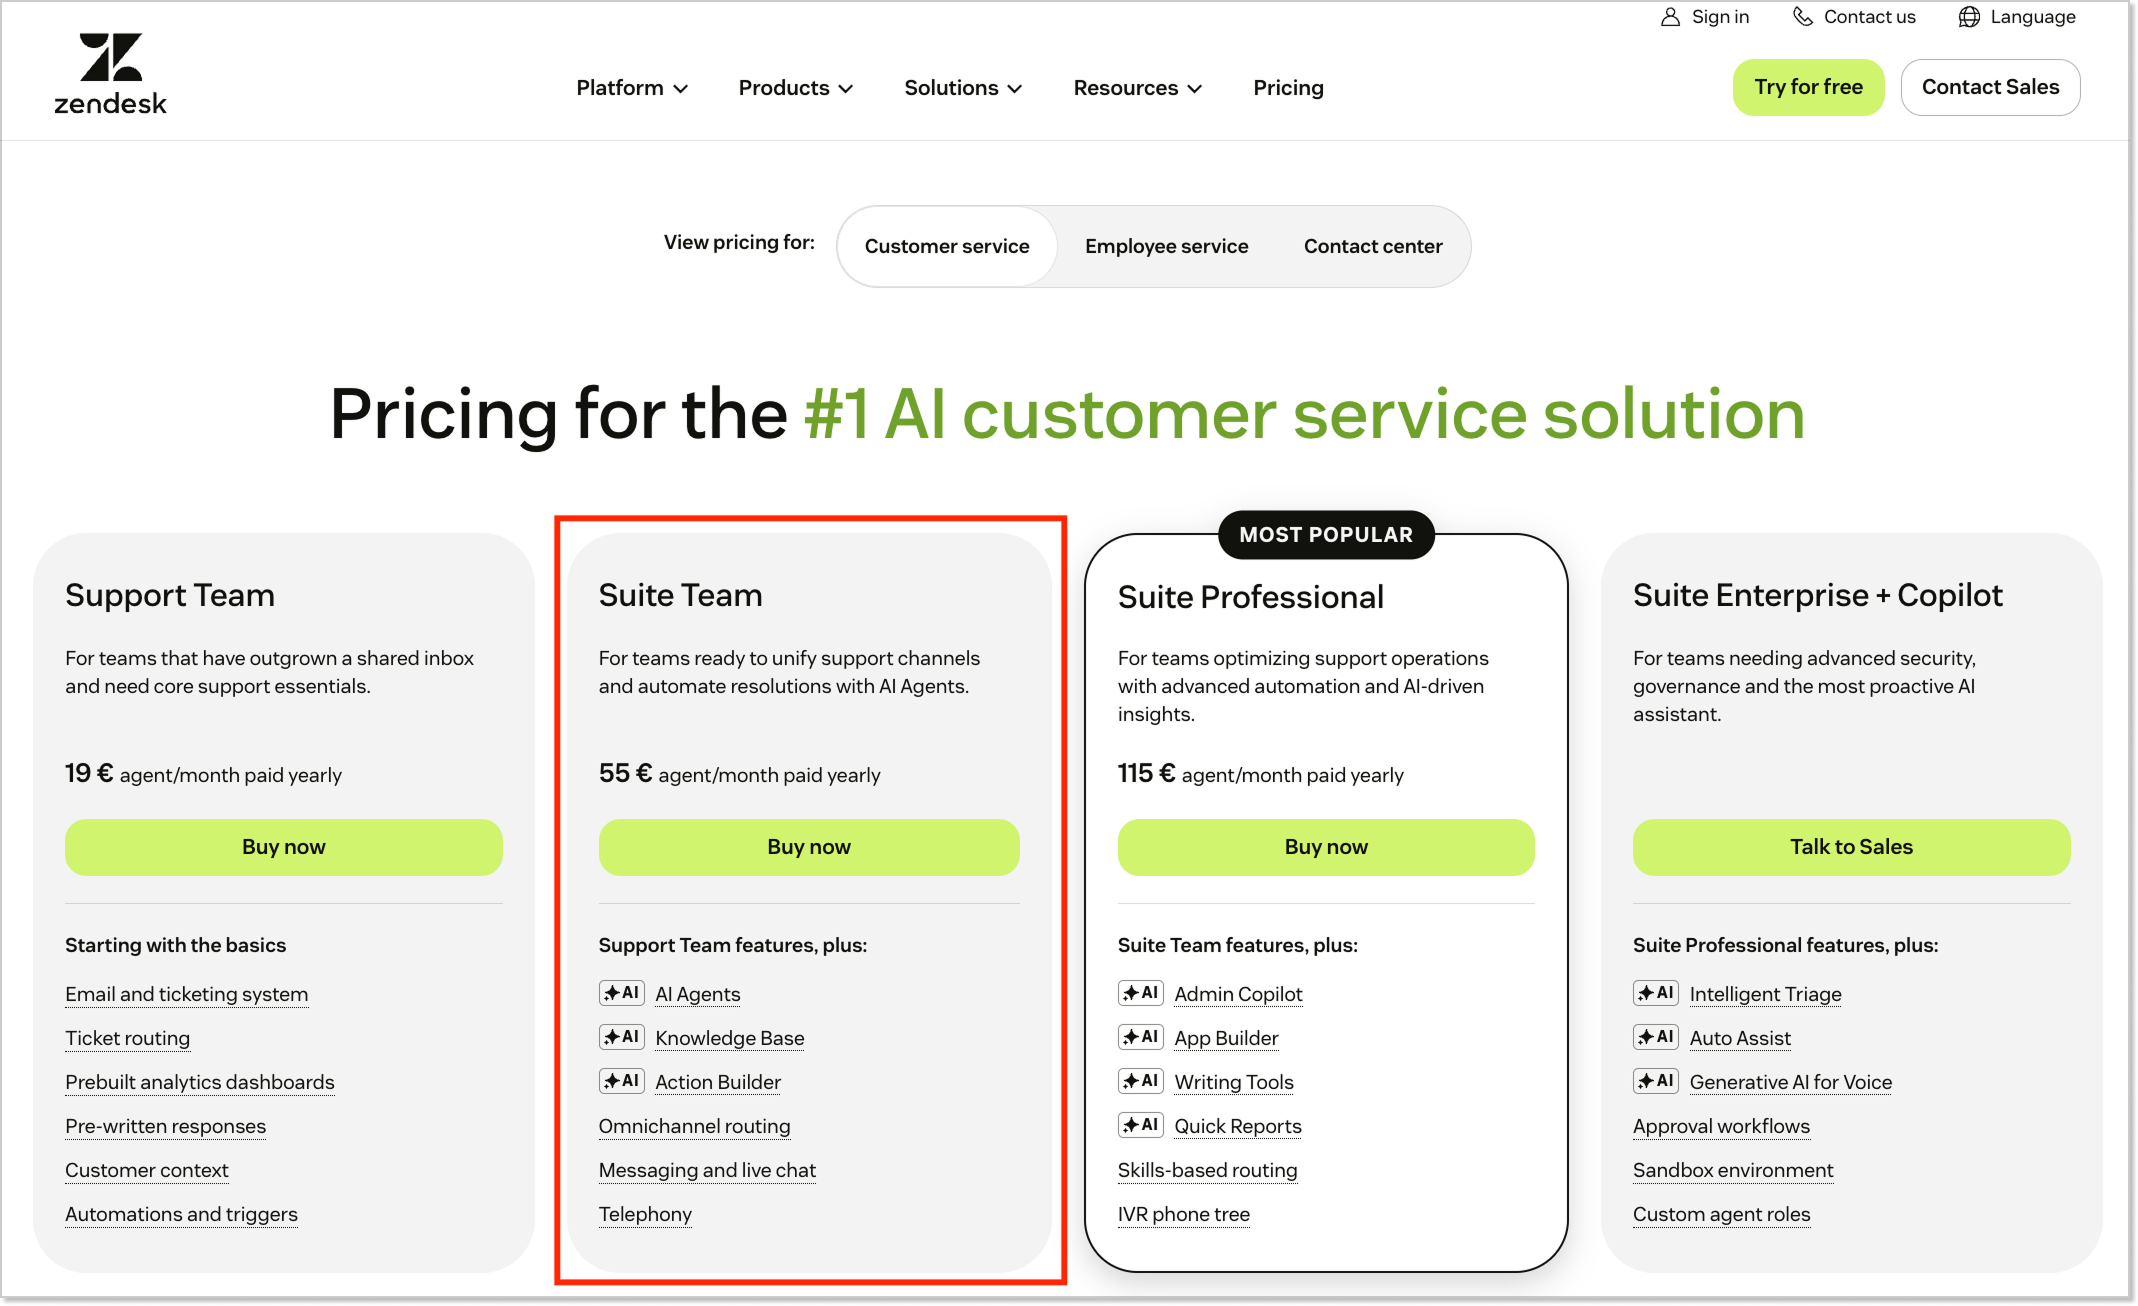Open the Pre-written responses link

pyautogui.click(x=165, y=1126)
